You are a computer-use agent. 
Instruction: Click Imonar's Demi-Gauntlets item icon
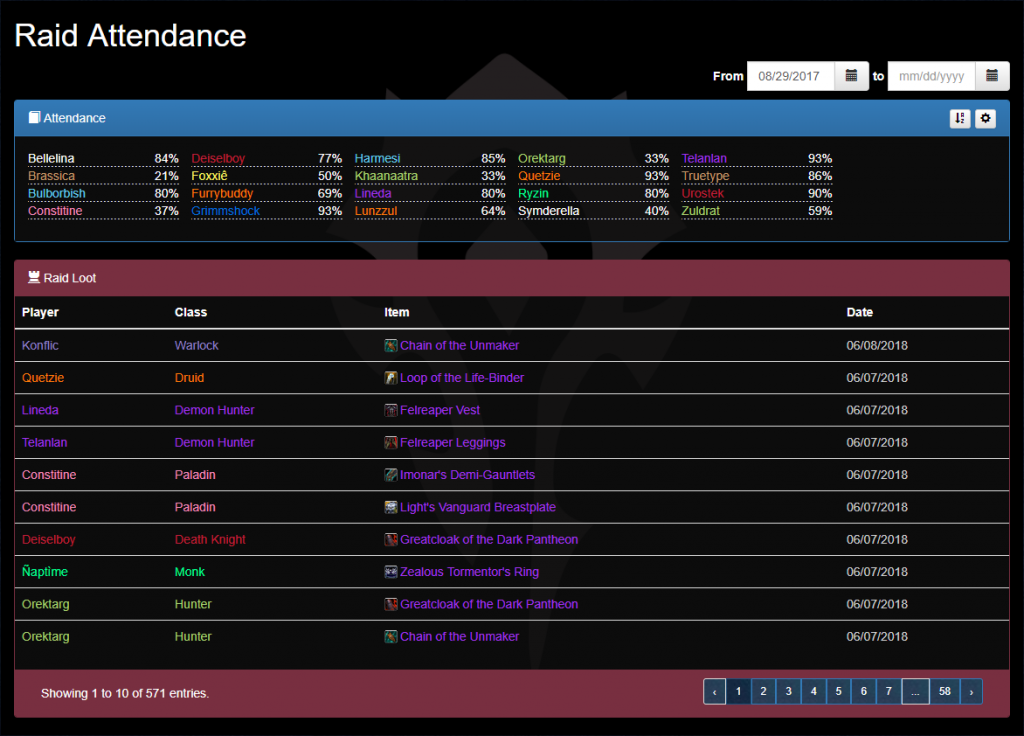[388, 474]
